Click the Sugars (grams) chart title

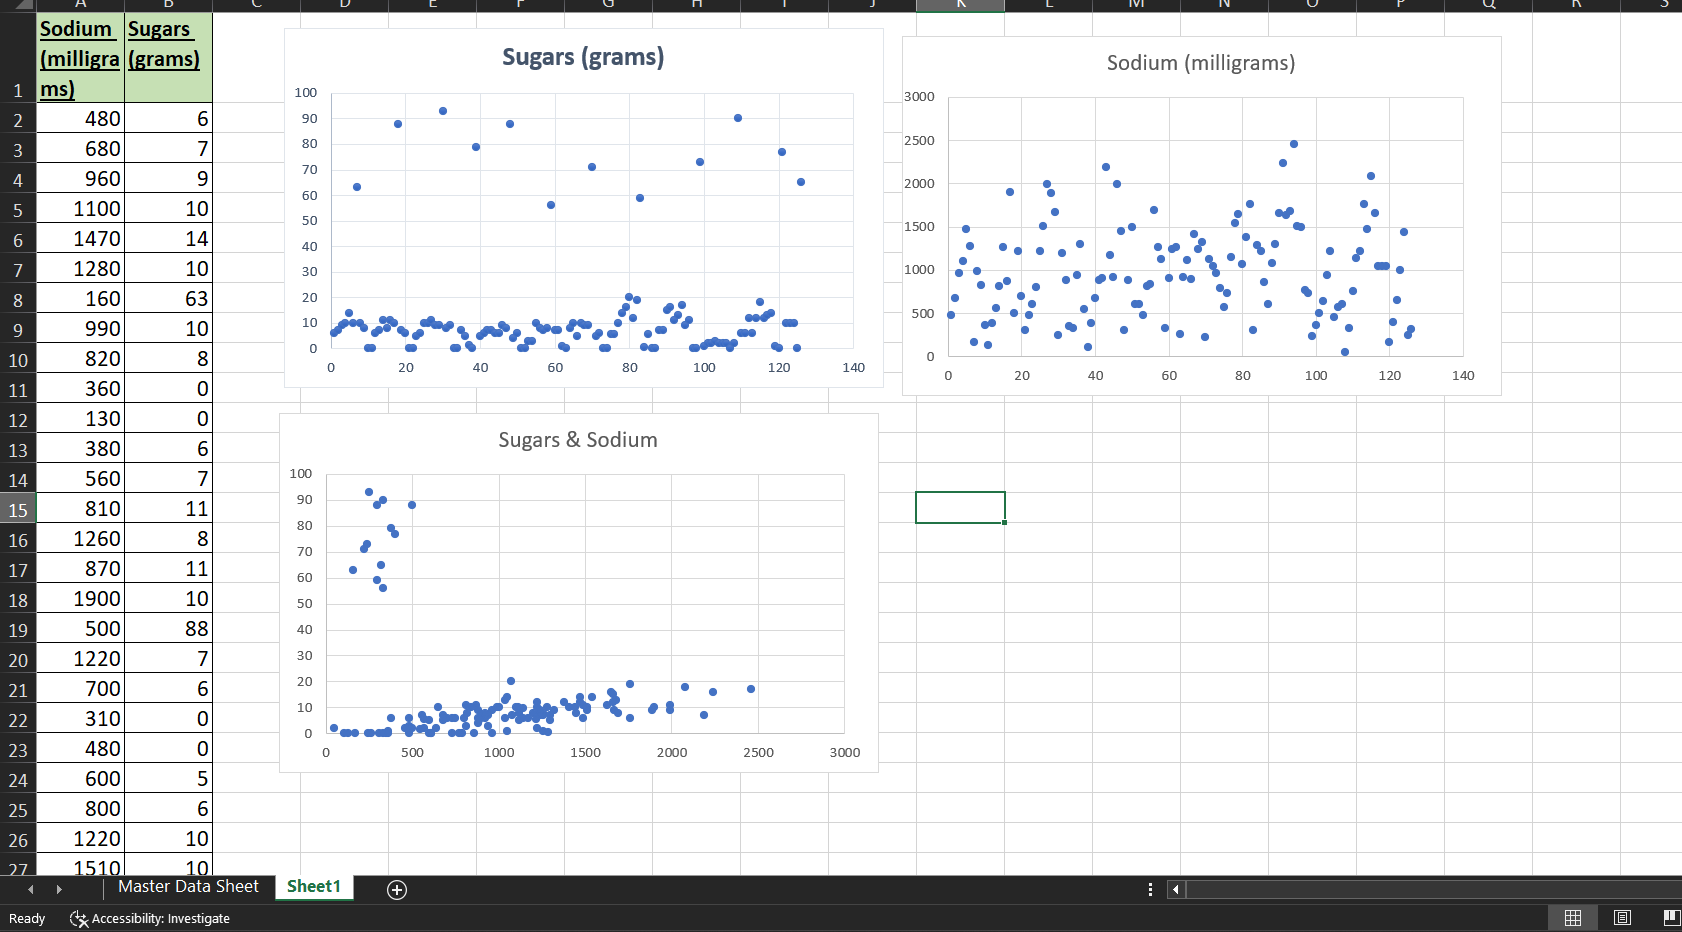click(581, 57)
